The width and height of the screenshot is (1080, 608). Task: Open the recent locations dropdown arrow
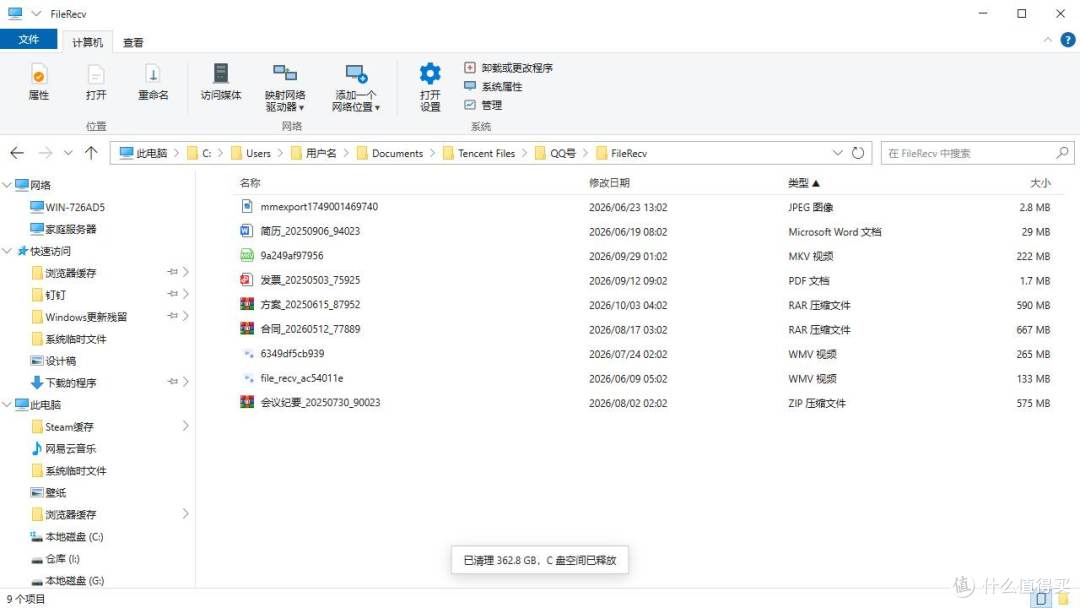(68, 153)
